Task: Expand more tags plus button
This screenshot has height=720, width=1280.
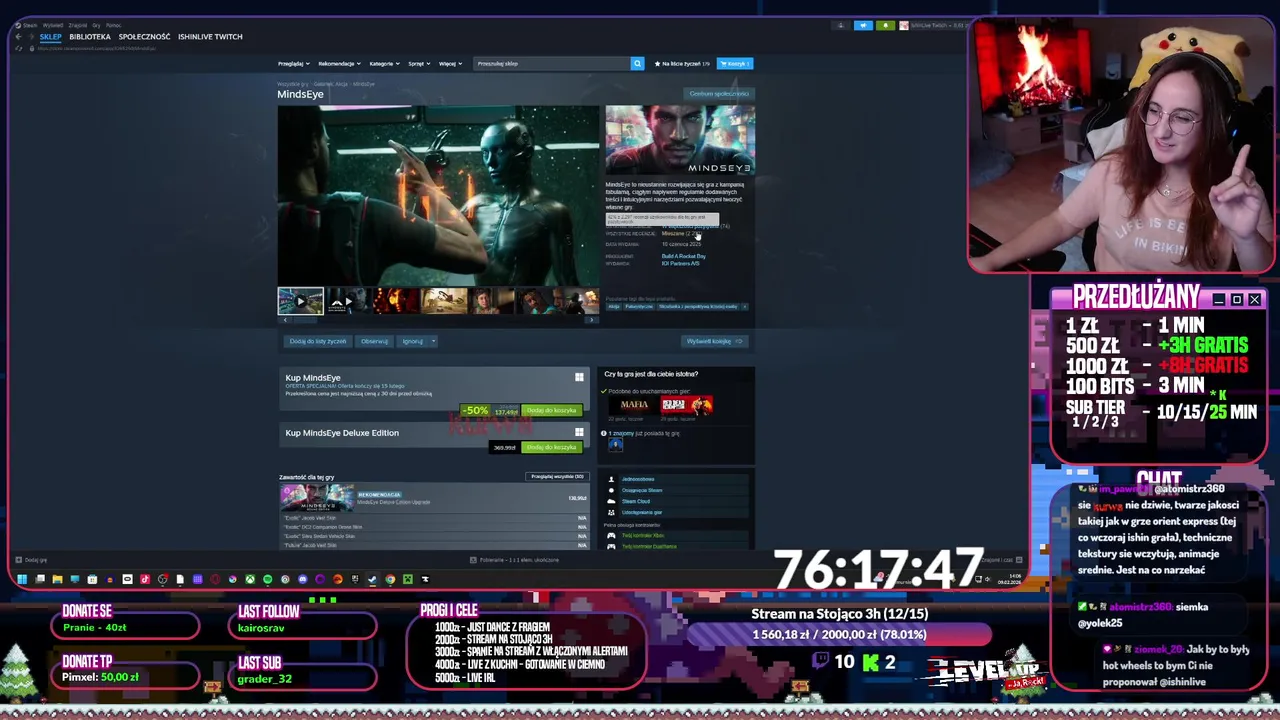Action: click(745, 306)
